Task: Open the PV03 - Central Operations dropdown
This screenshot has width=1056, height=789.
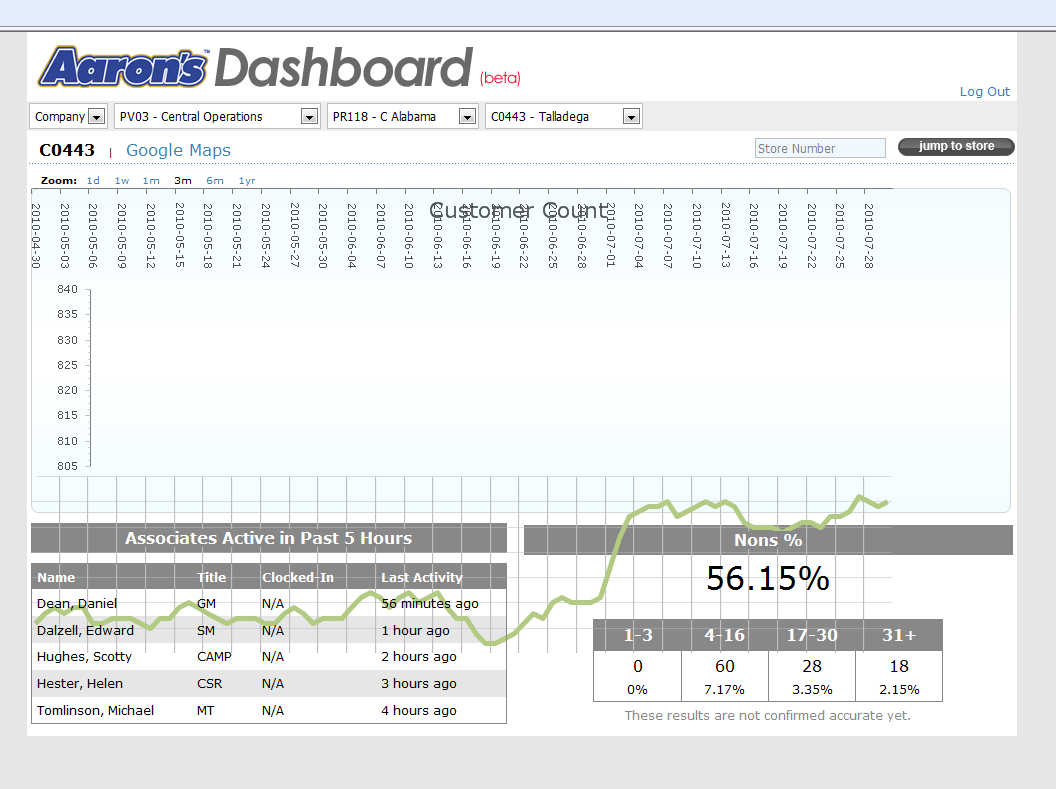Action: [x=216, y=116]
